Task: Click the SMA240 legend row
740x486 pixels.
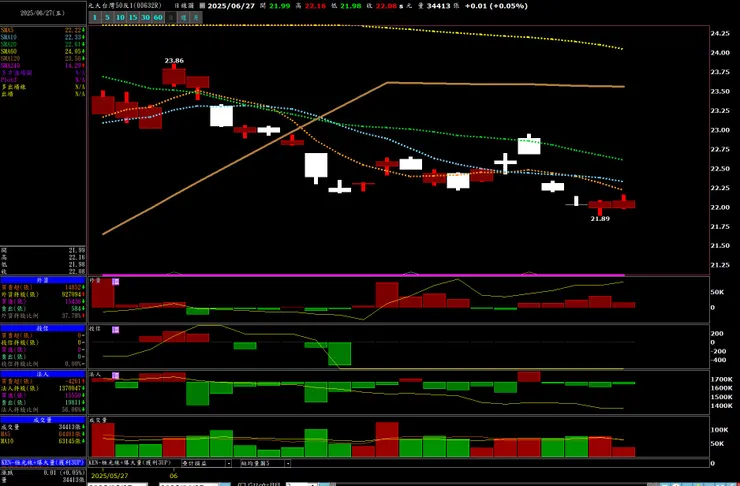Action: tap(43, 66)
